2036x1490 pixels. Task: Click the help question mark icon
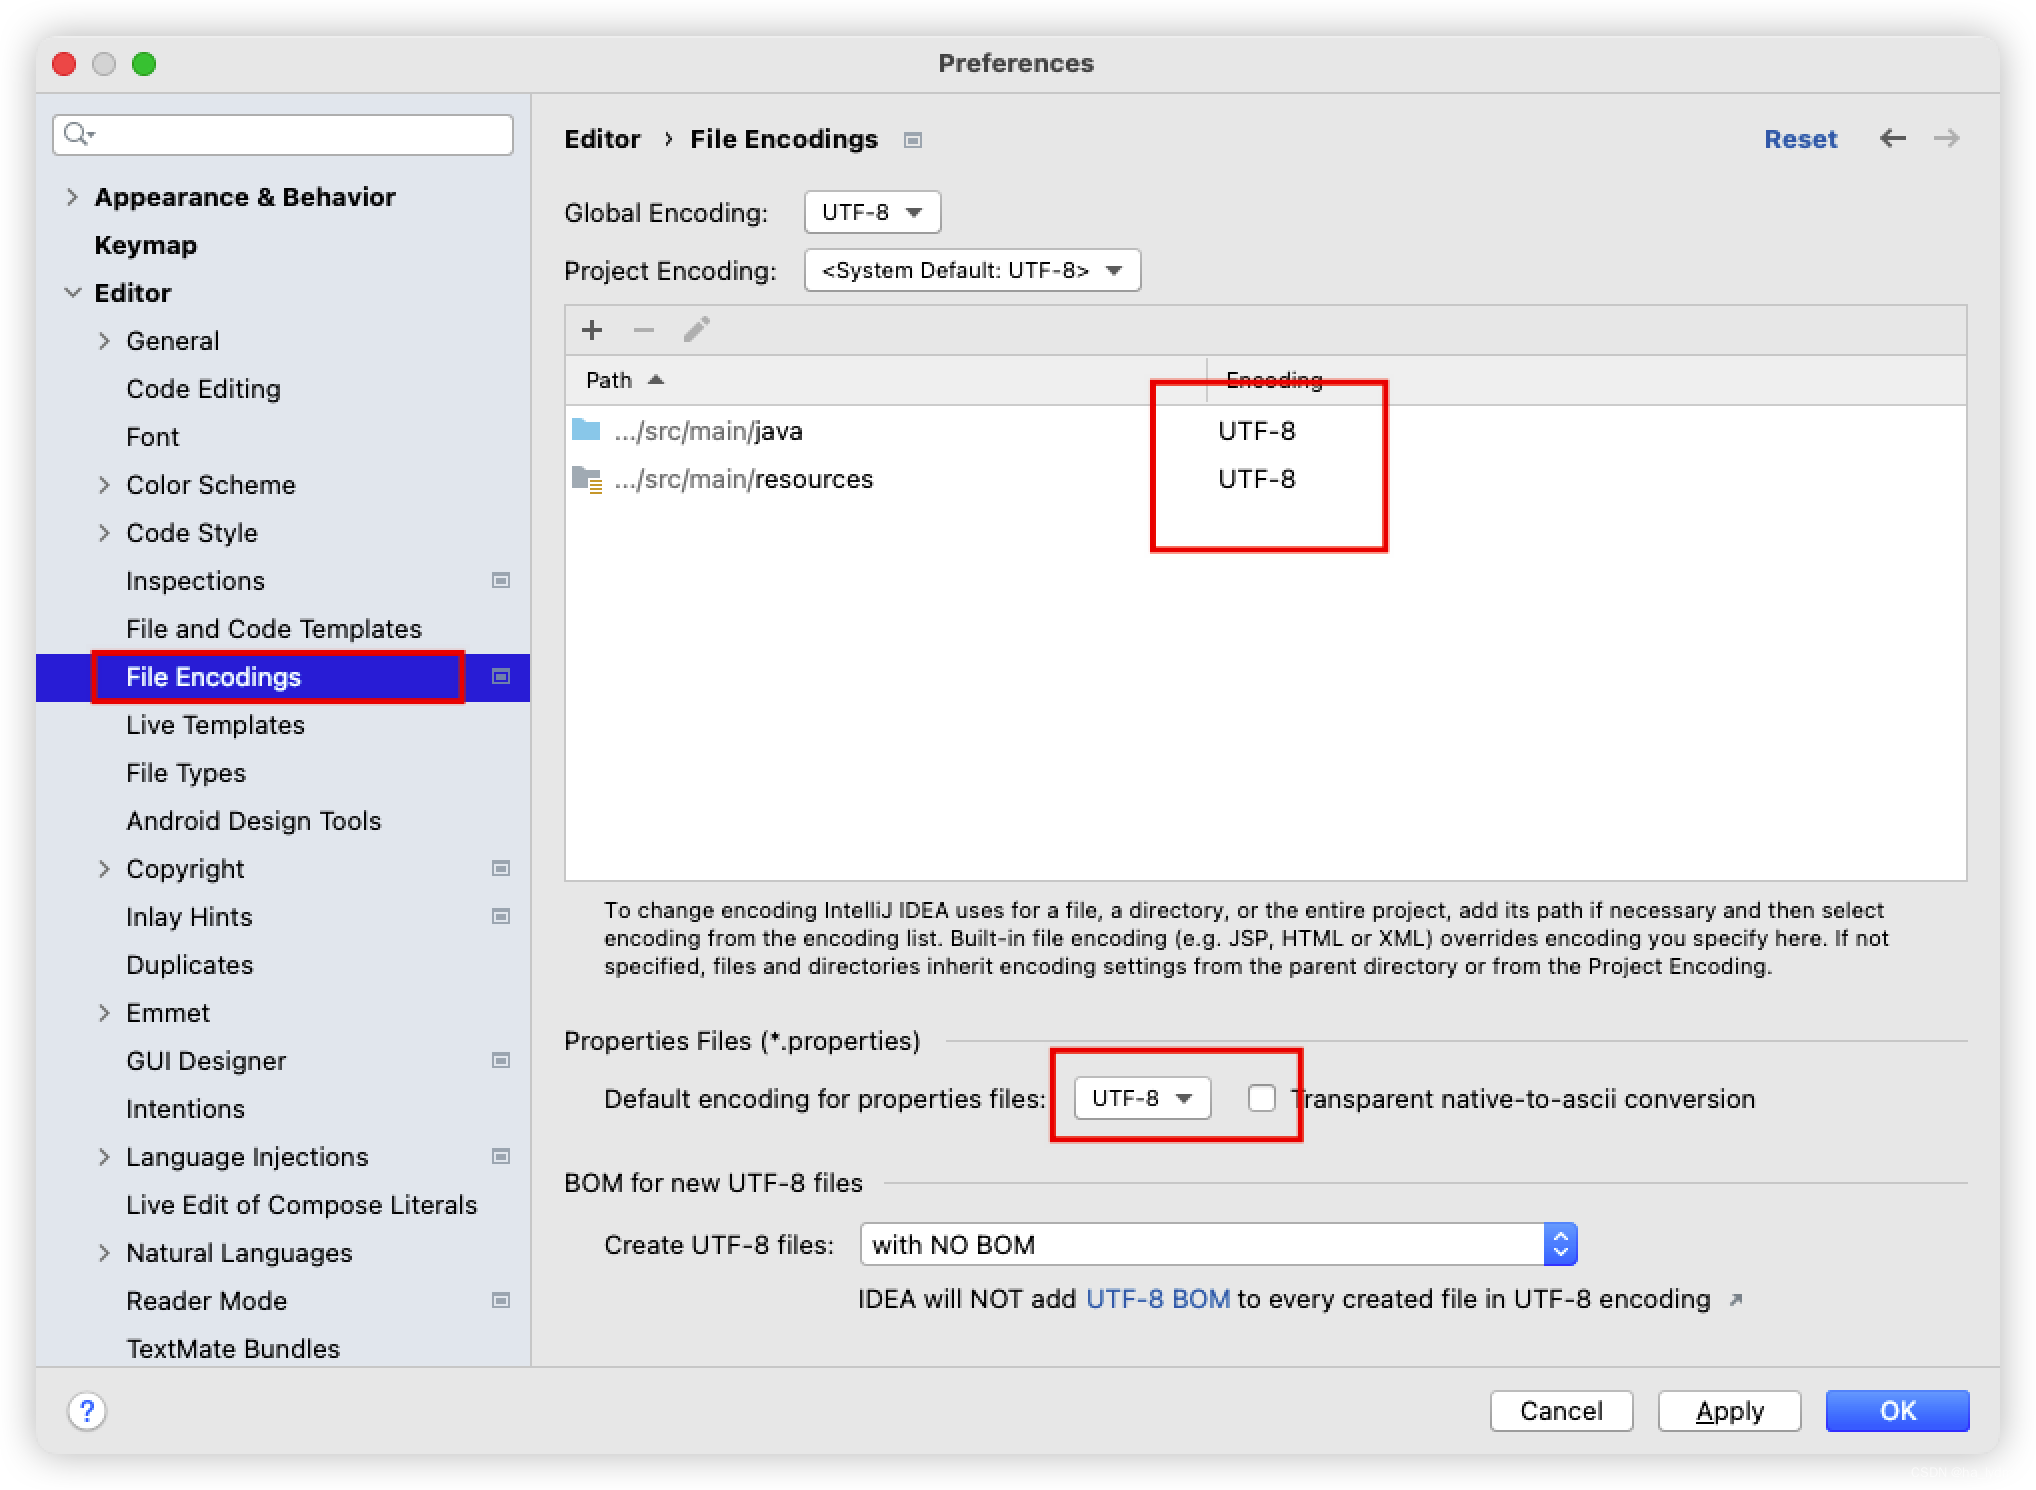(x=87, y=1411)
